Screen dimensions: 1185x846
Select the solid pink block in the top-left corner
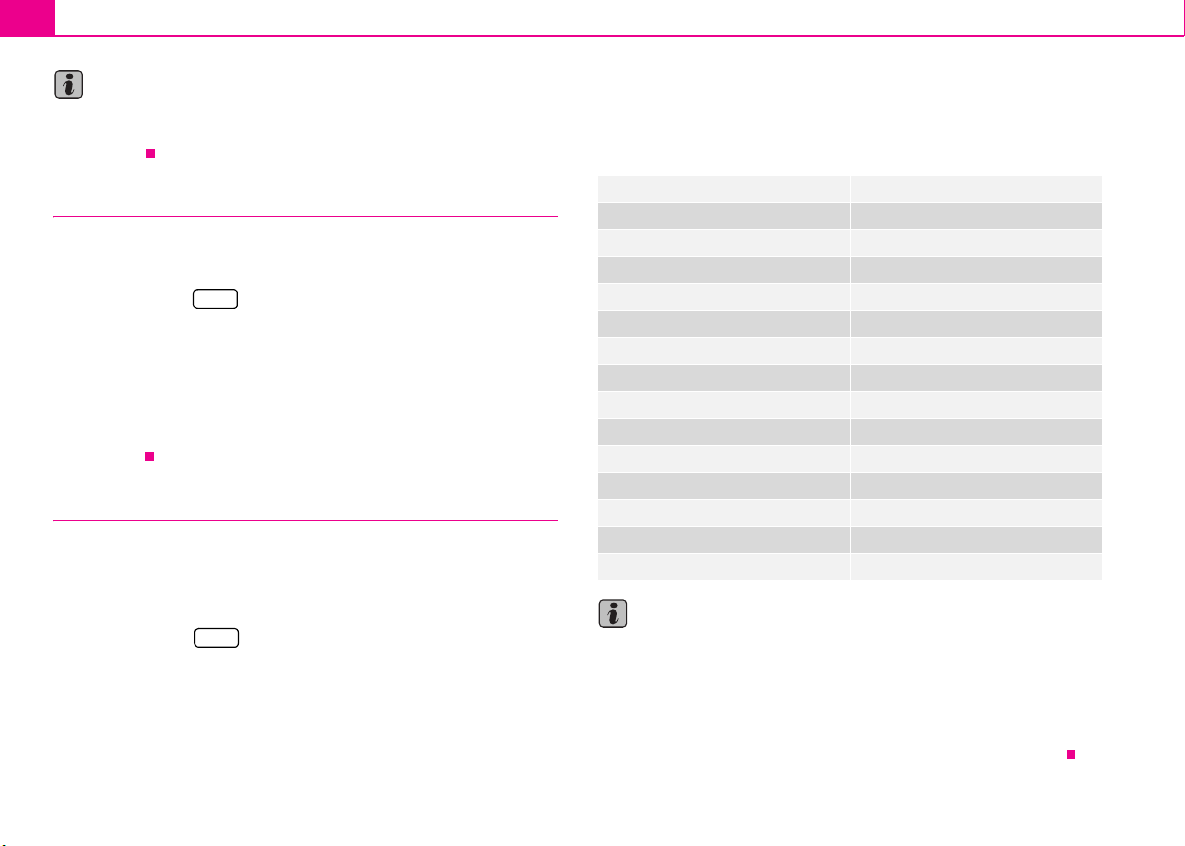point(27,17)
